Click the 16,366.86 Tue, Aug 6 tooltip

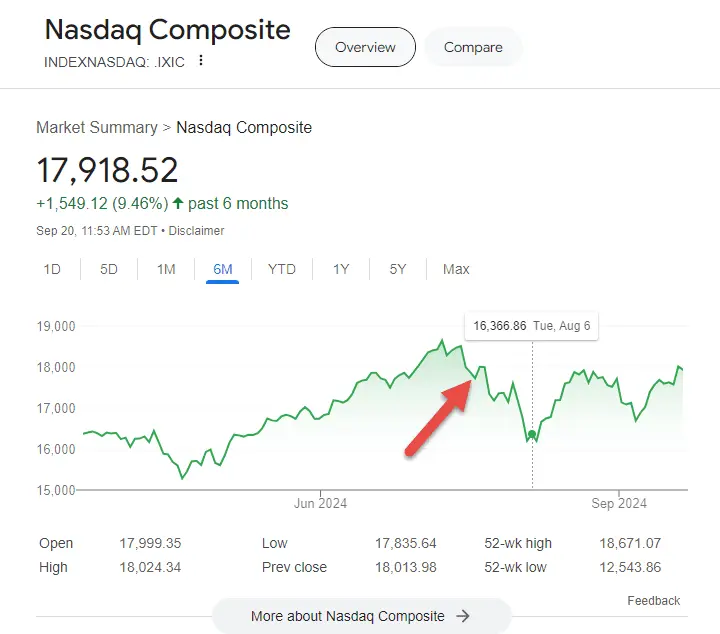click(531, 326)
